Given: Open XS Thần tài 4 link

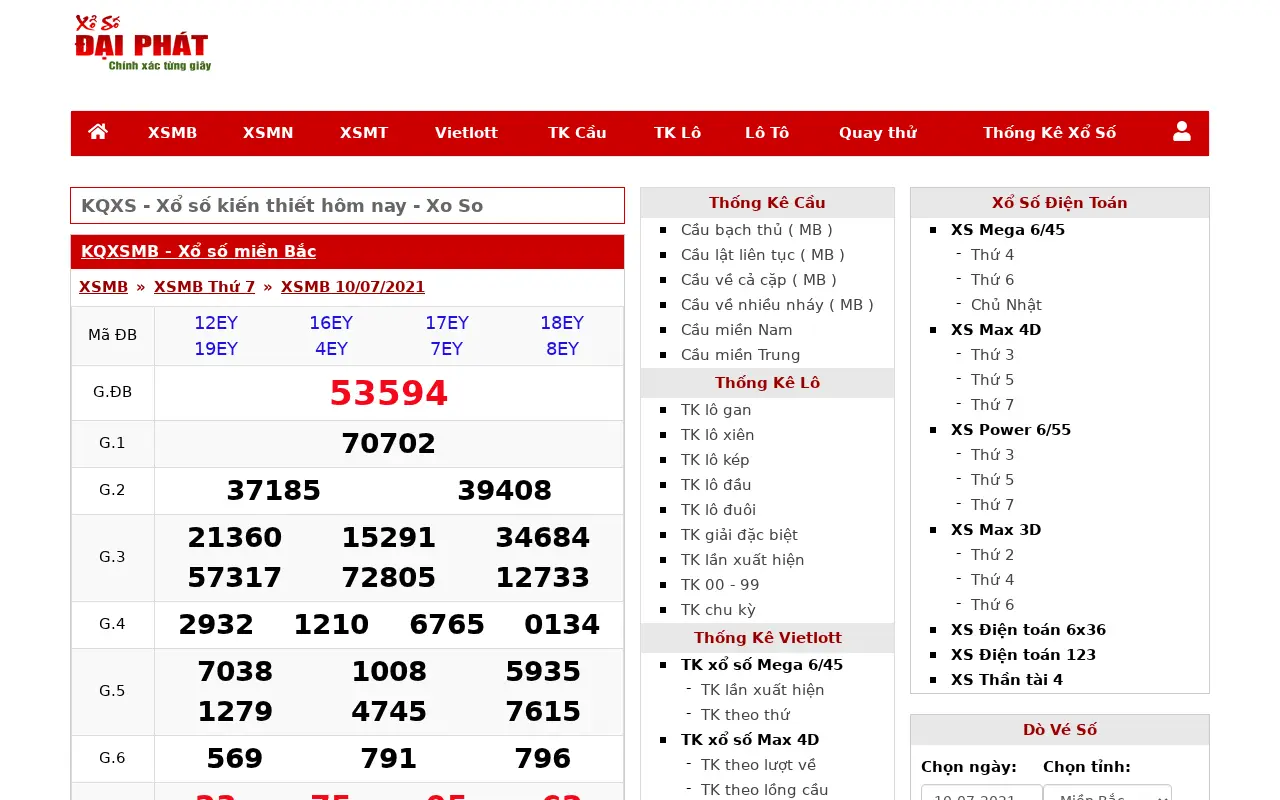Looking at the screenshot, I should [1007, 680].
